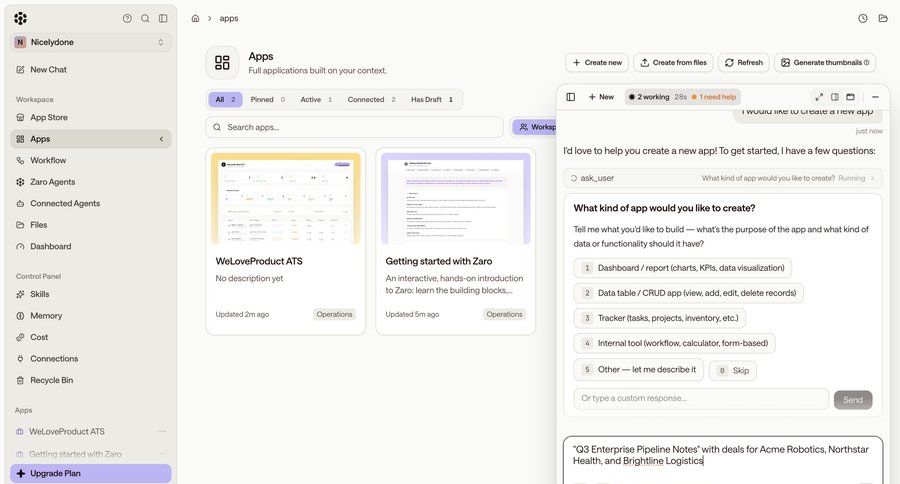Click Create new button
The width and height of the screenshot is (900, 484).
pos(597,63)
